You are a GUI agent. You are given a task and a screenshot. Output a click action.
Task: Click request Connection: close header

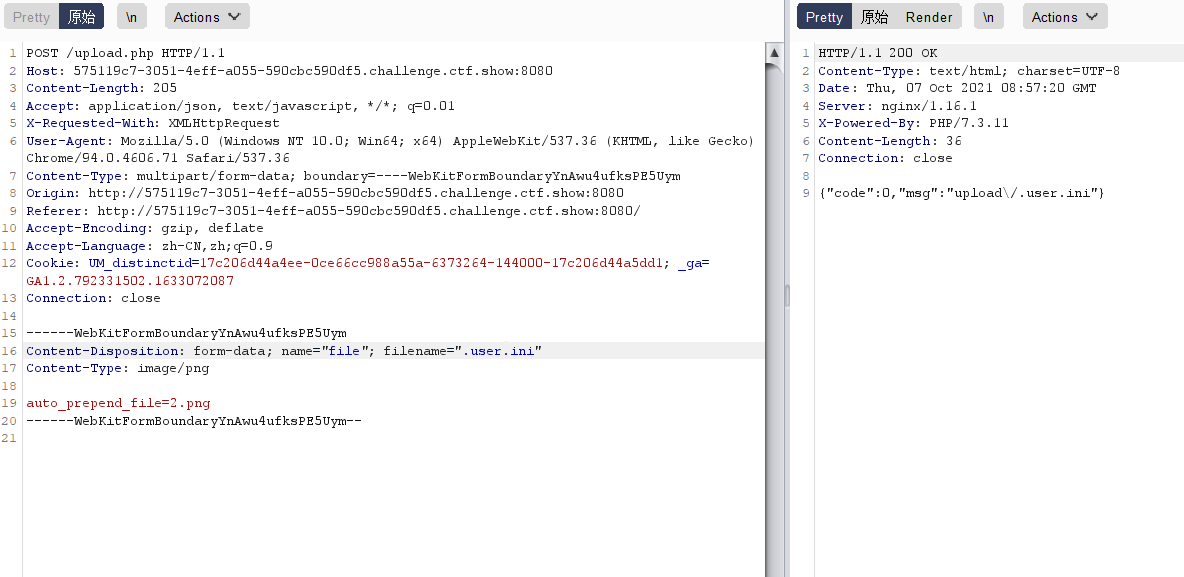coord(94,298)
